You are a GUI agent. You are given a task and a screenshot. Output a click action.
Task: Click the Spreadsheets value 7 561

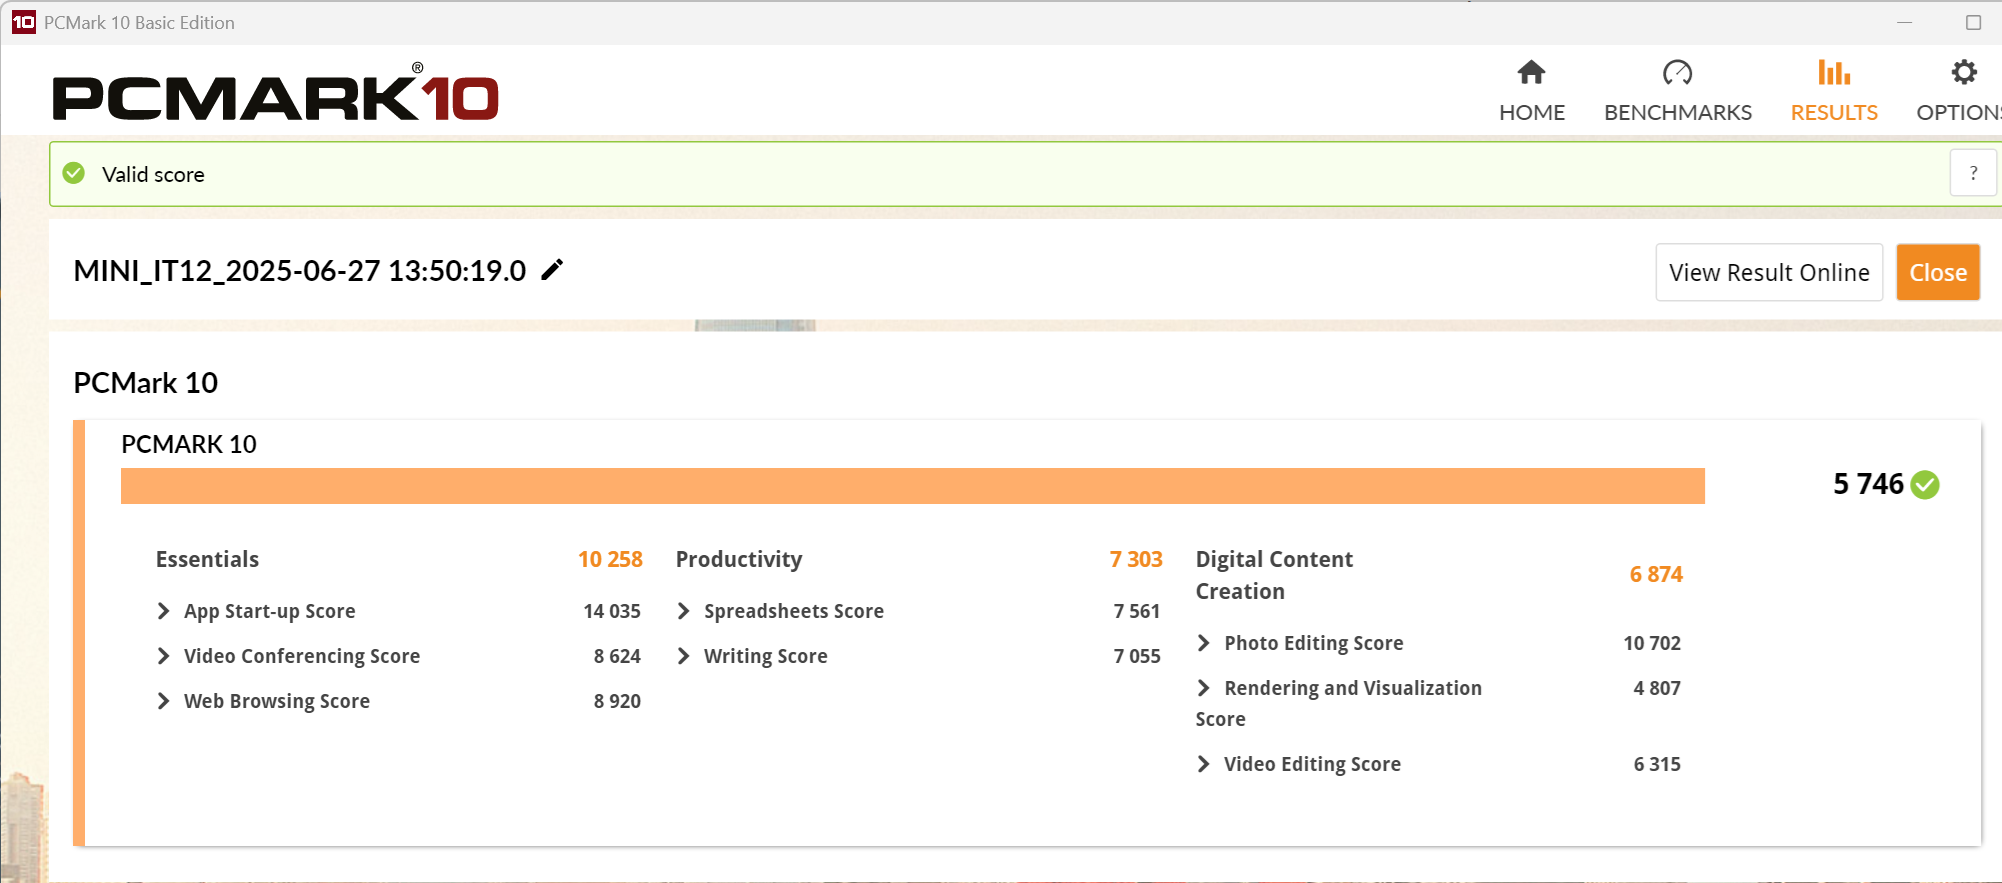(1137, 611)
